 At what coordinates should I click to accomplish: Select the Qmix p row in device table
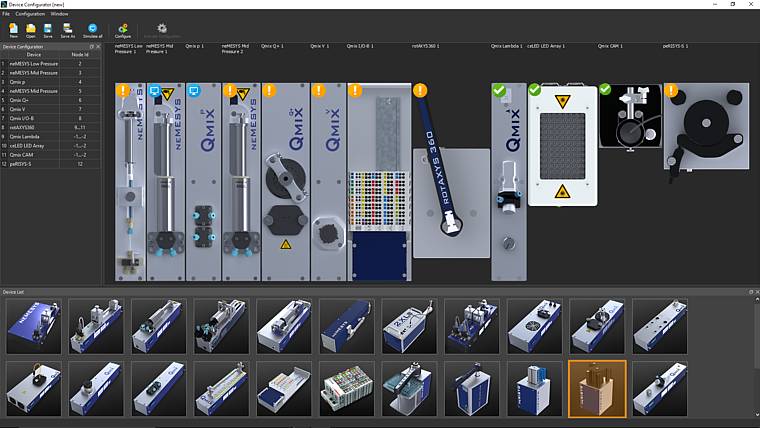click(x=50, y=82)
